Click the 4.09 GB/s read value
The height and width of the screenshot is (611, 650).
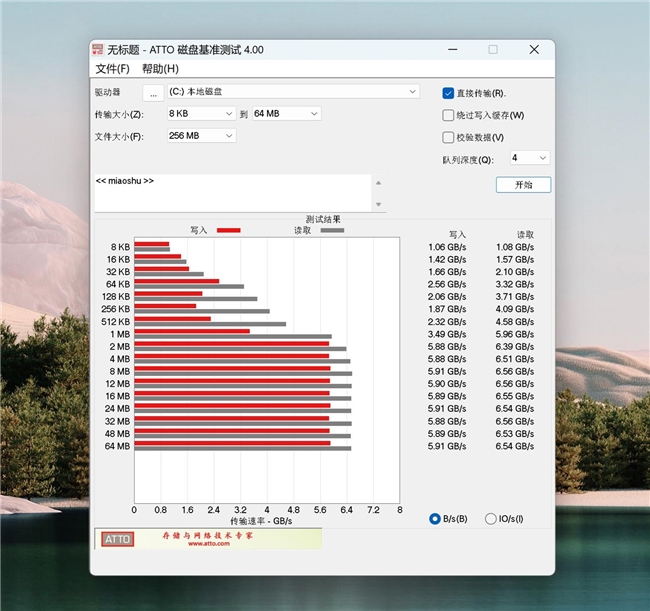pyautogui.click(x=515, y=309)
